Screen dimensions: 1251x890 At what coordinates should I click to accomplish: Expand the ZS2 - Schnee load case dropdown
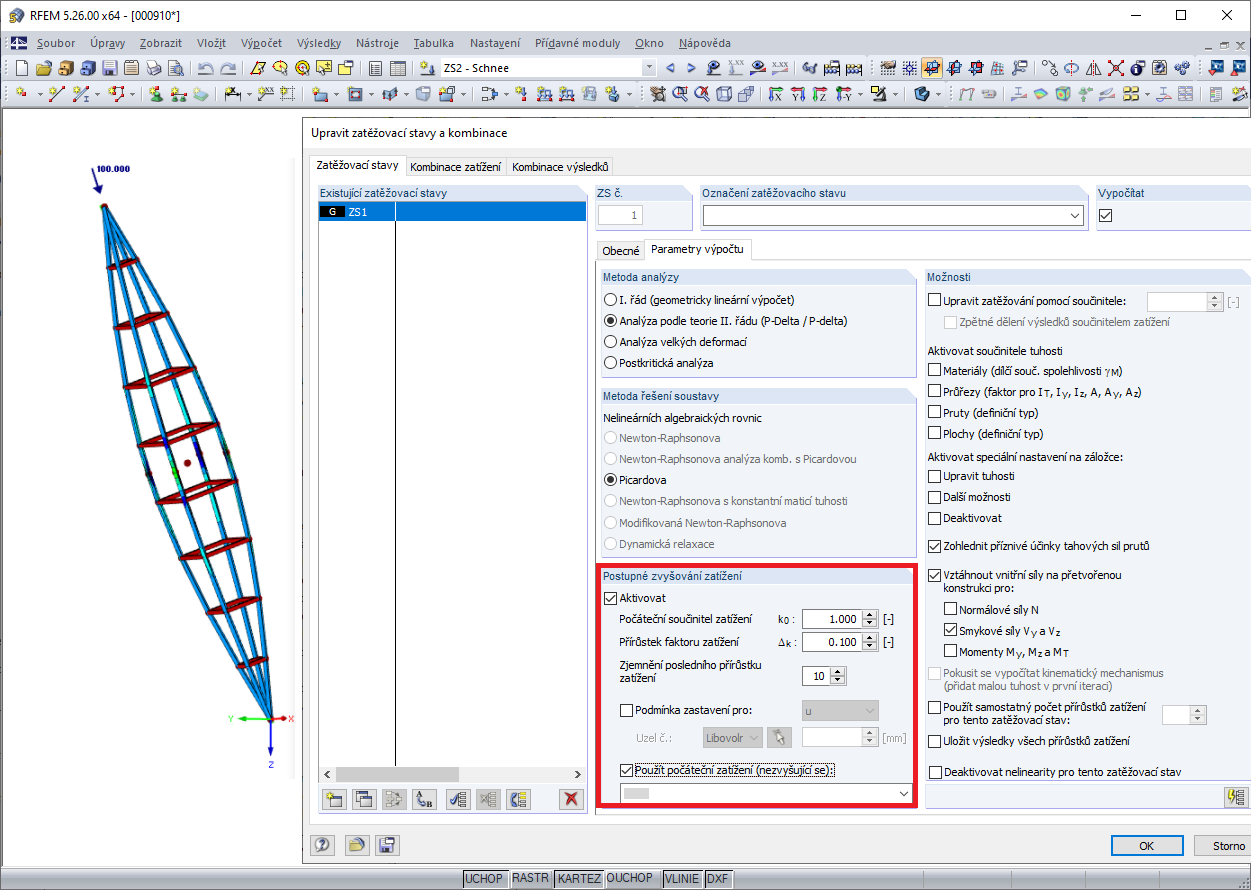[x=649, y=68]
